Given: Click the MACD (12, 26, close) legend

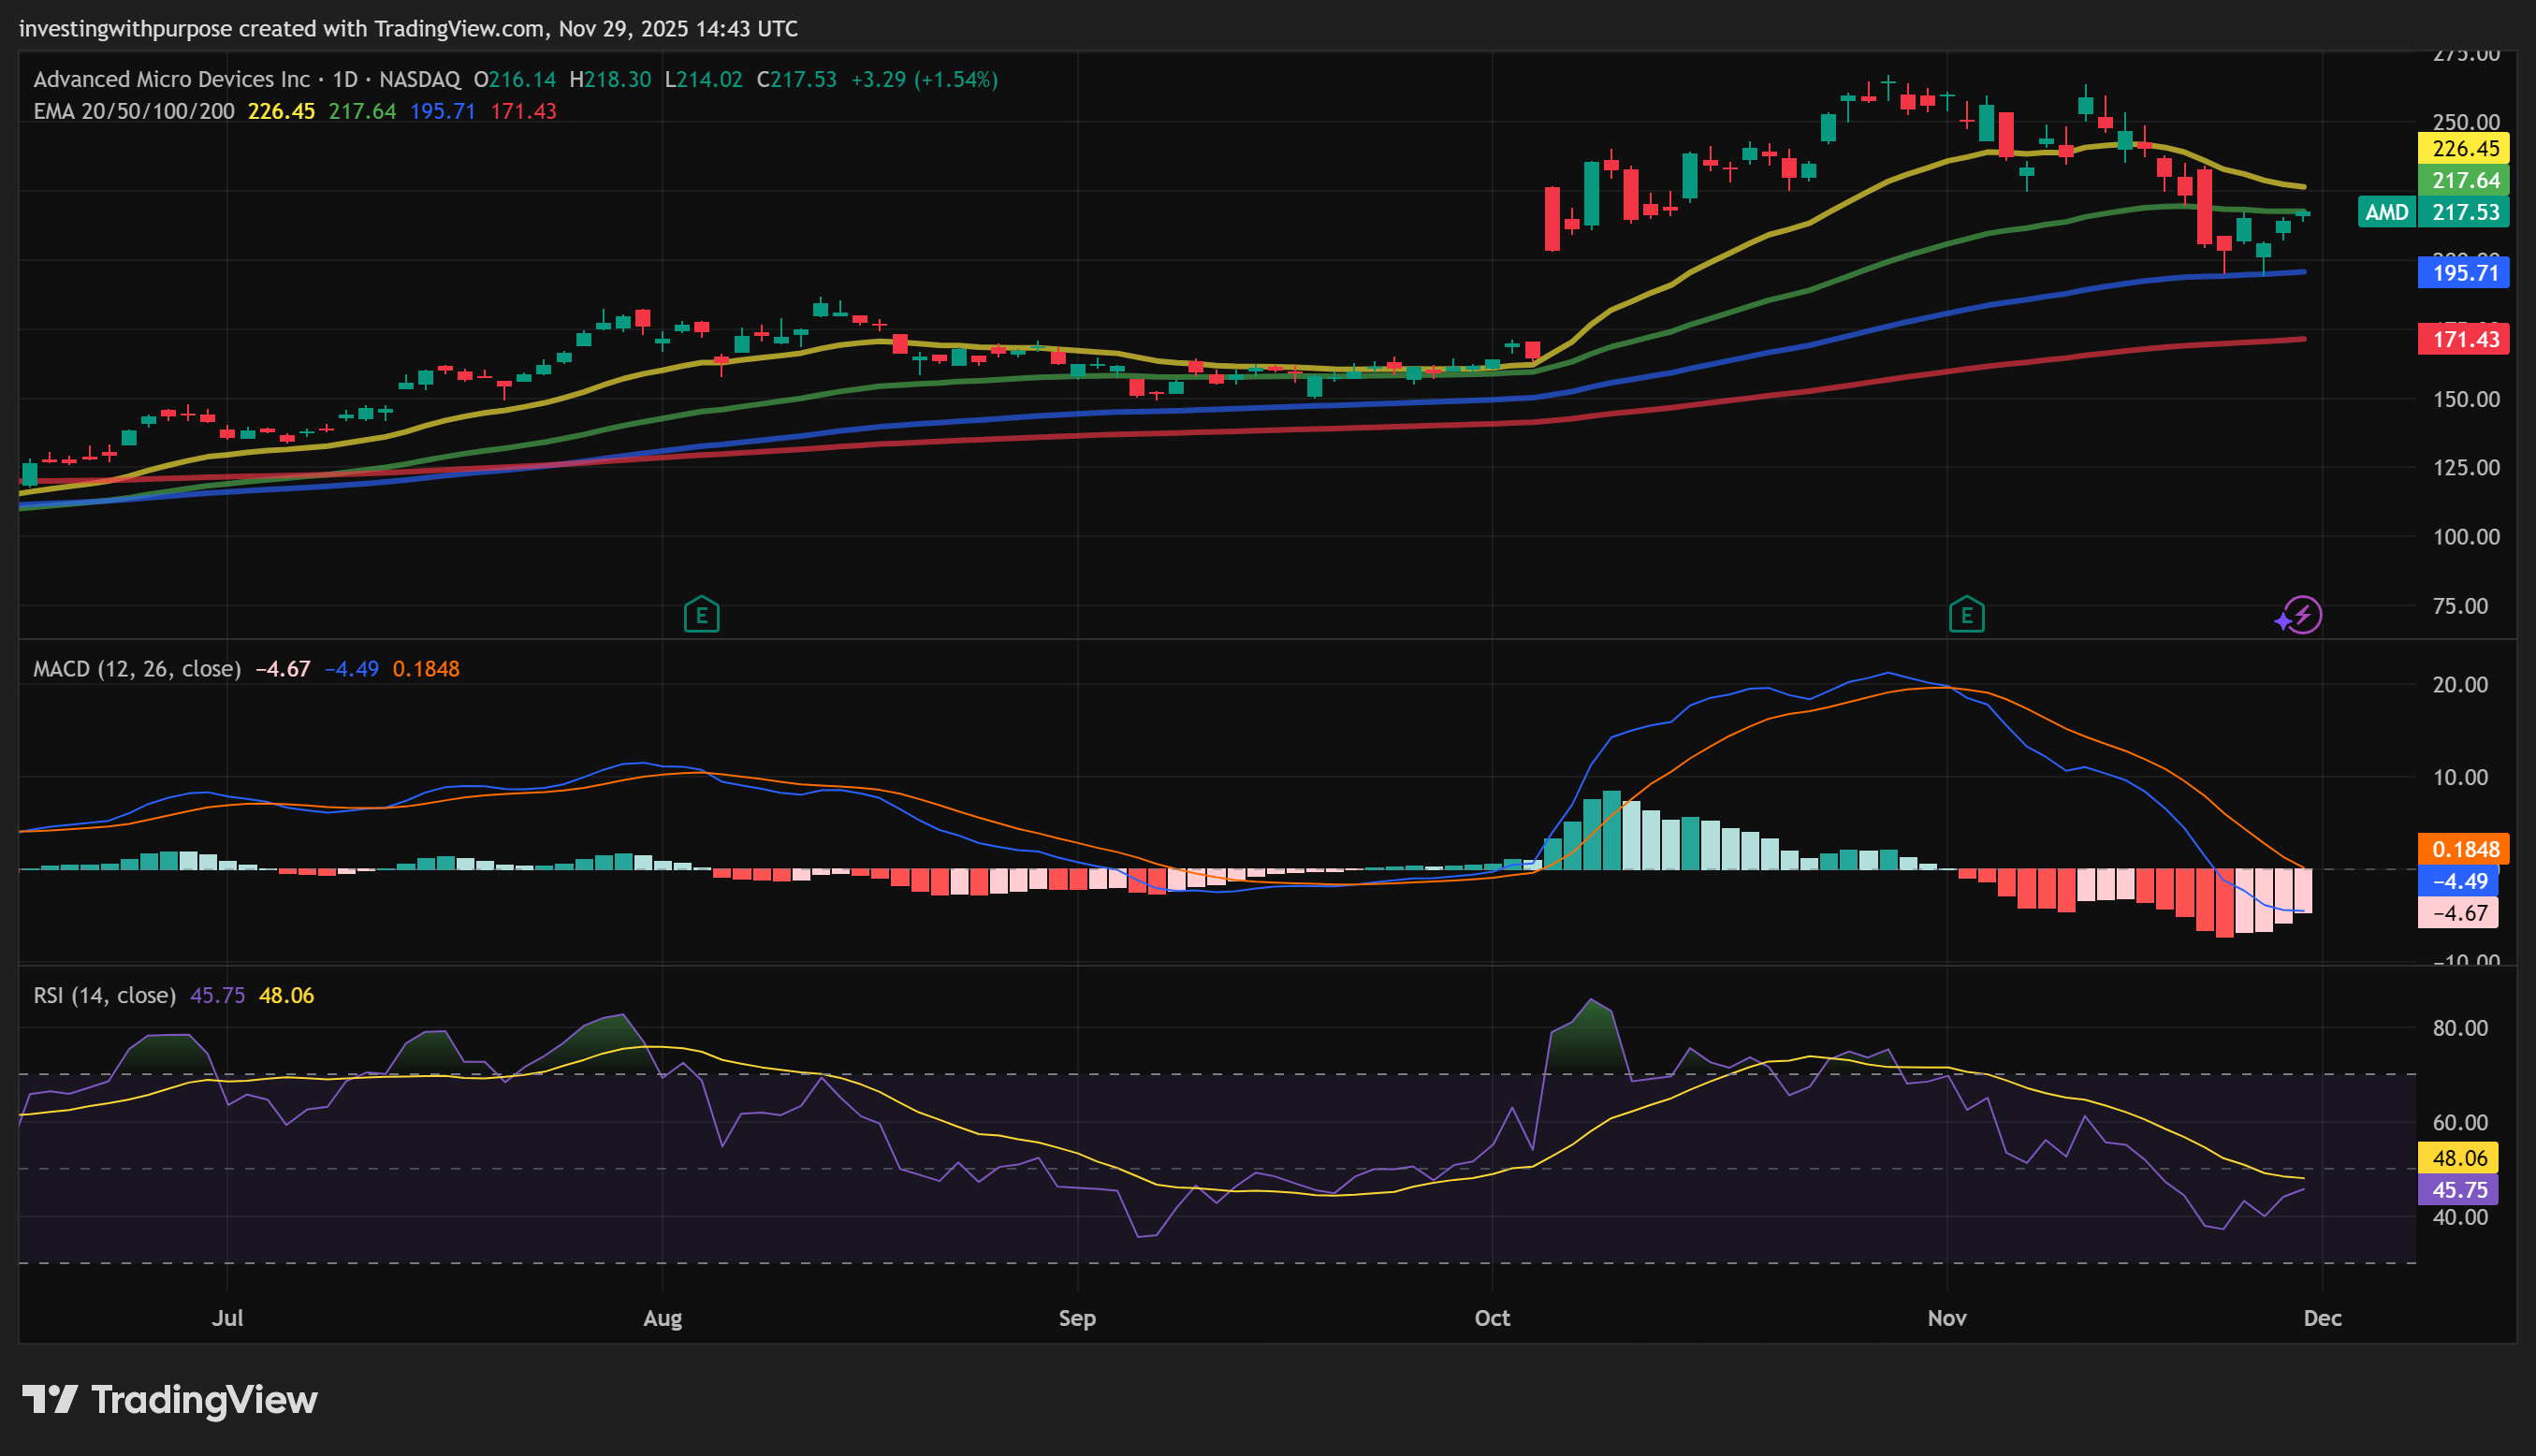Looking at the screenshot, I should [x=137, y=669].
